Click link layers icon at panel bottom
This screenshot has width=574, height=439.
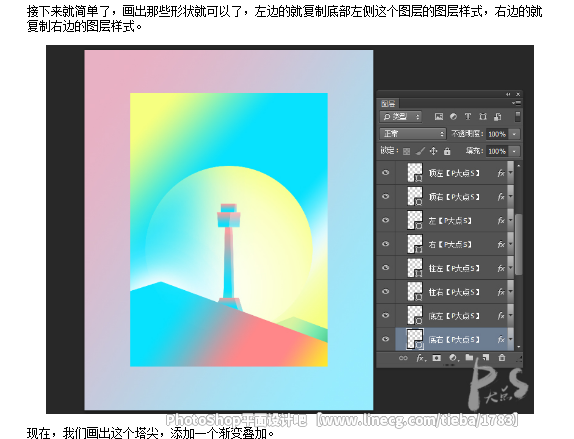[x=403, y=358]
